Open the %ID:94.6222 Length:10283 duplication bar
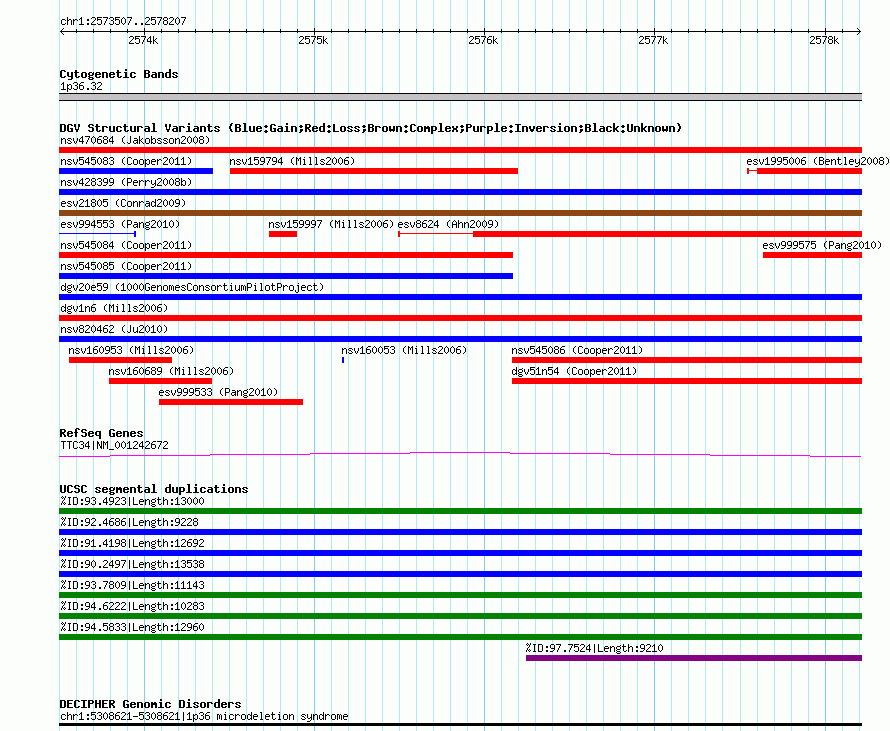Screen dimensions: 890x731 point(460,616)
